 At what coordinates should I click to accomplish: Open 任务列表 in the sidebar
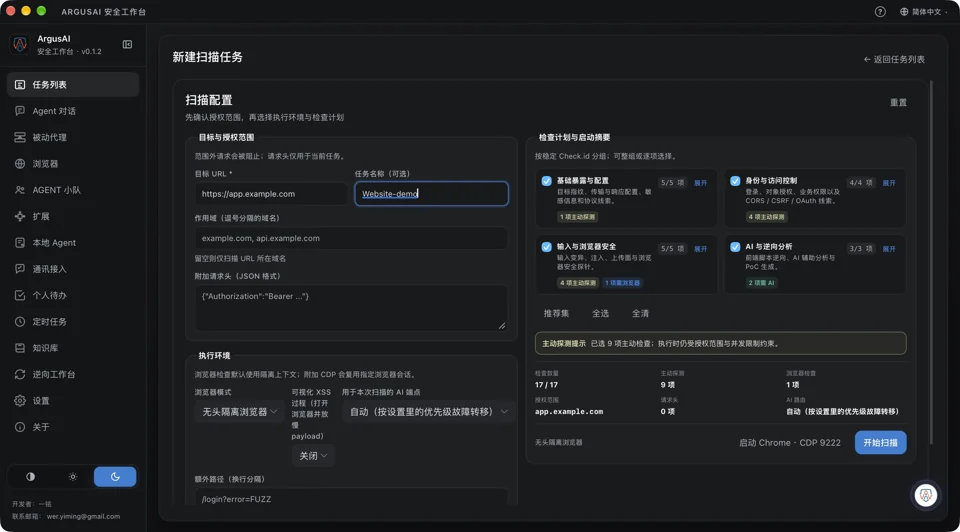click(x=73, y=84)
